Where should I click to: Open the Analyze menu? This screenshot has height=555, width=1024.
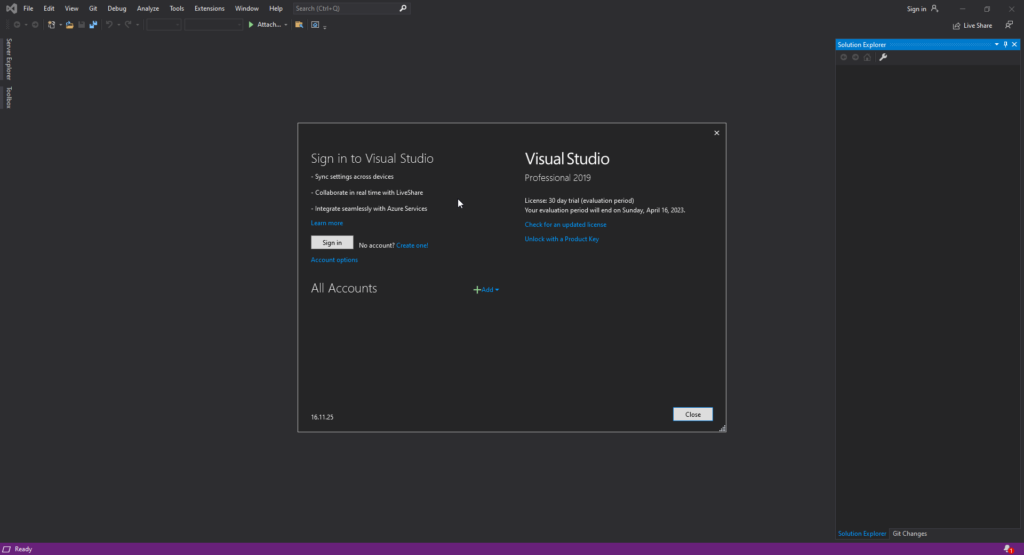[148, 8]
